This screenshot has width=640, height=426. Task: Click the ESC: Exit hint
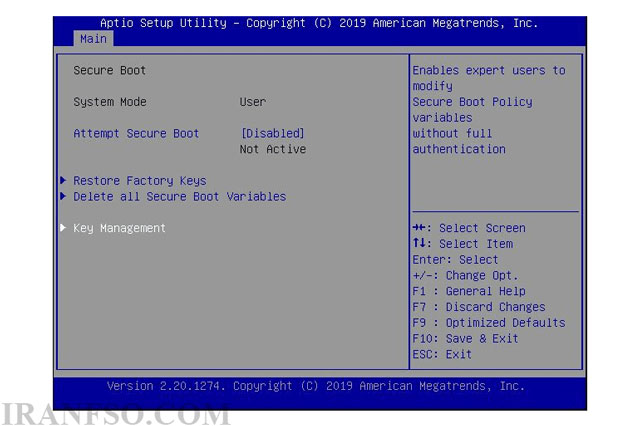click(442, 354)
